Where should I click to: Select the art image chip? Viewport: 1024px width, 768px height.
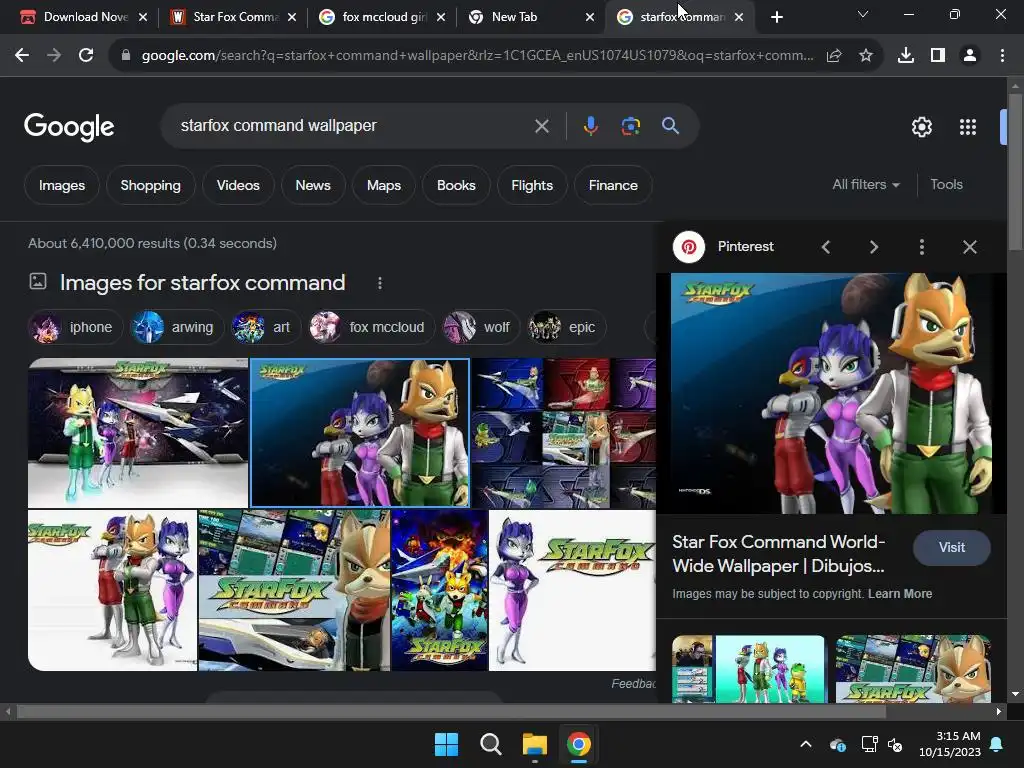(x=266, y=327)
